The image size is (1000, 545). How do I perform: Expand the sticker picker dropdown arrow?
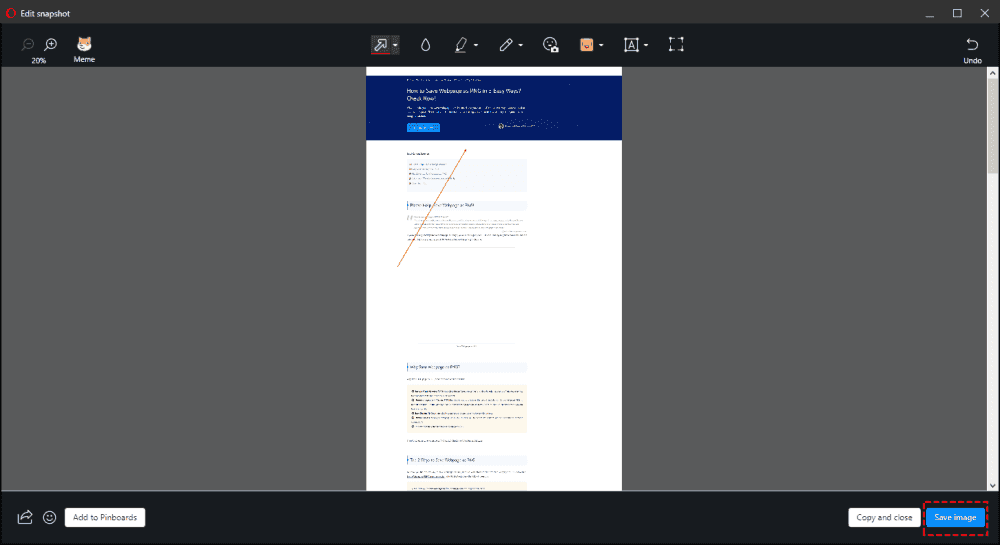(601, 45)
